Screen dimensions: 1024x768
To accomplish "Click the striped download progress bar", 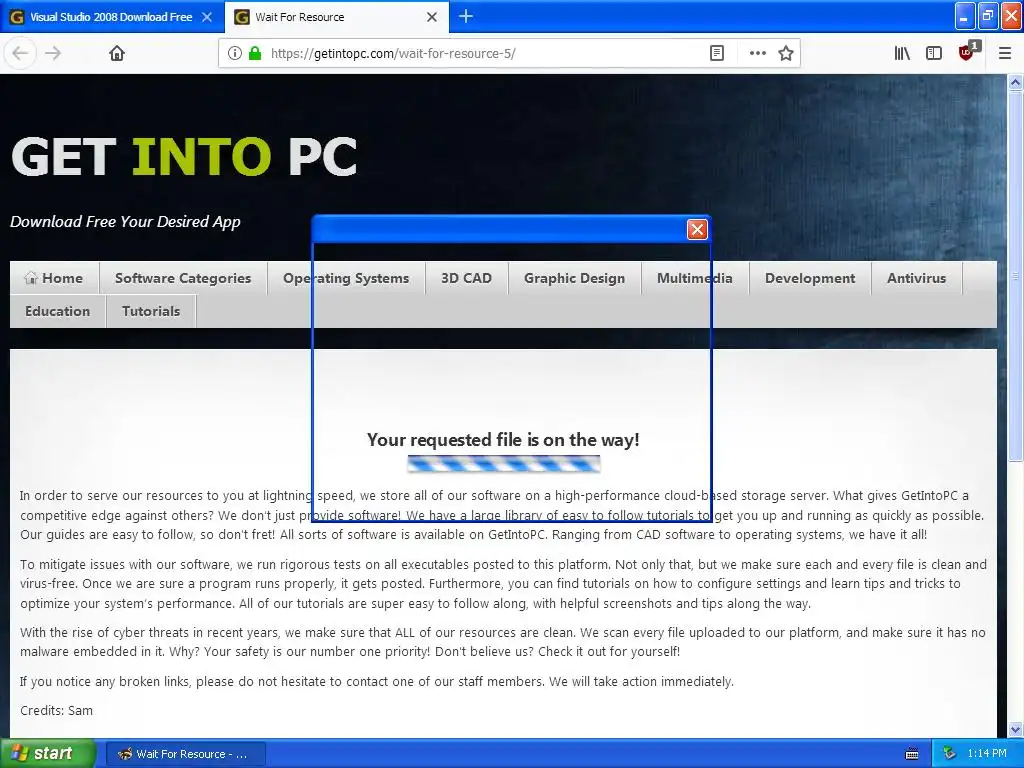I will pos(504,464).
